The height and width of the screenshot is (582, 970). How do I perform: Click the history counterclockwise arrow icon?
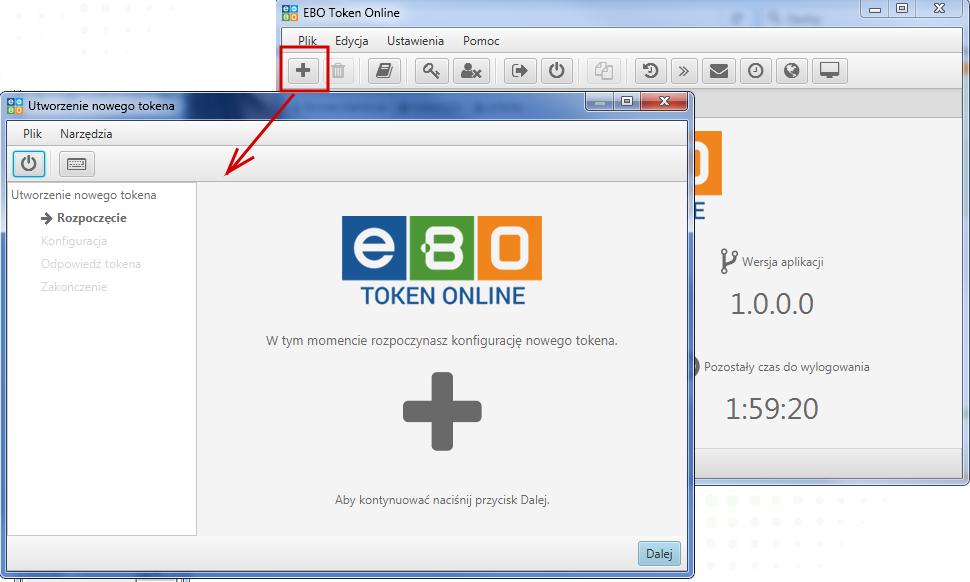click(650, 71)
